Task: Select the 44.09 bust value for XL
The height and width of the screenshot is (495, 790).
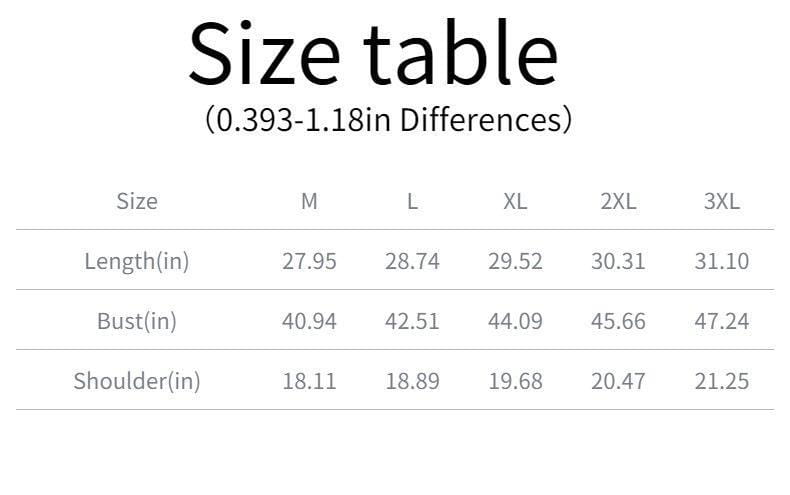Action: tap(515, 321)
